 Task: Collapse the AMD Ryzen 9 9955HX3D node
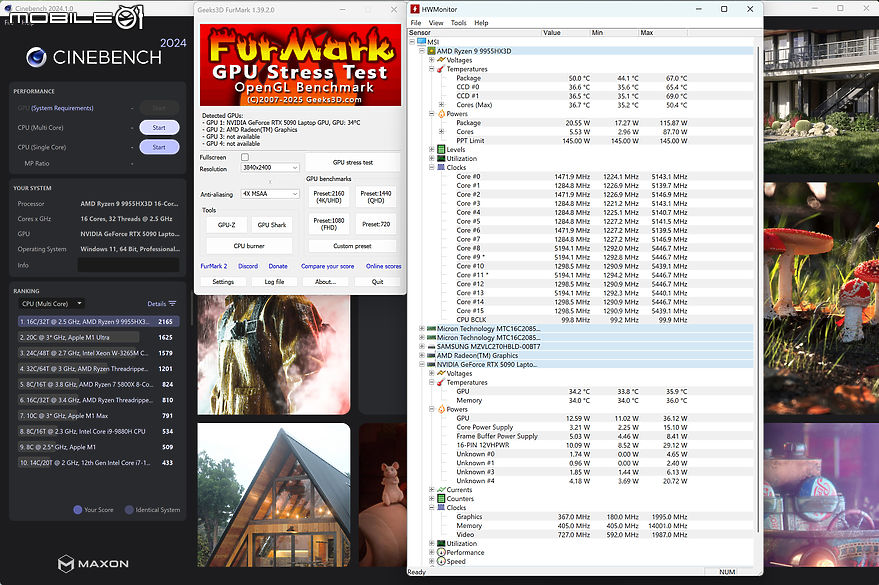click(x=422, y=51)
